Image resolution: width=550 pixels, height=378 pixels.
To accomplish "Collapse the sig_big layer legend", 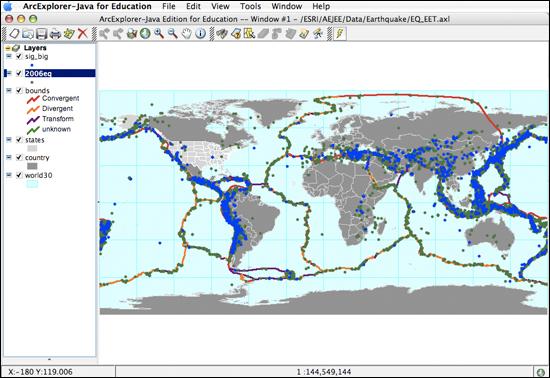I will 9,56.
